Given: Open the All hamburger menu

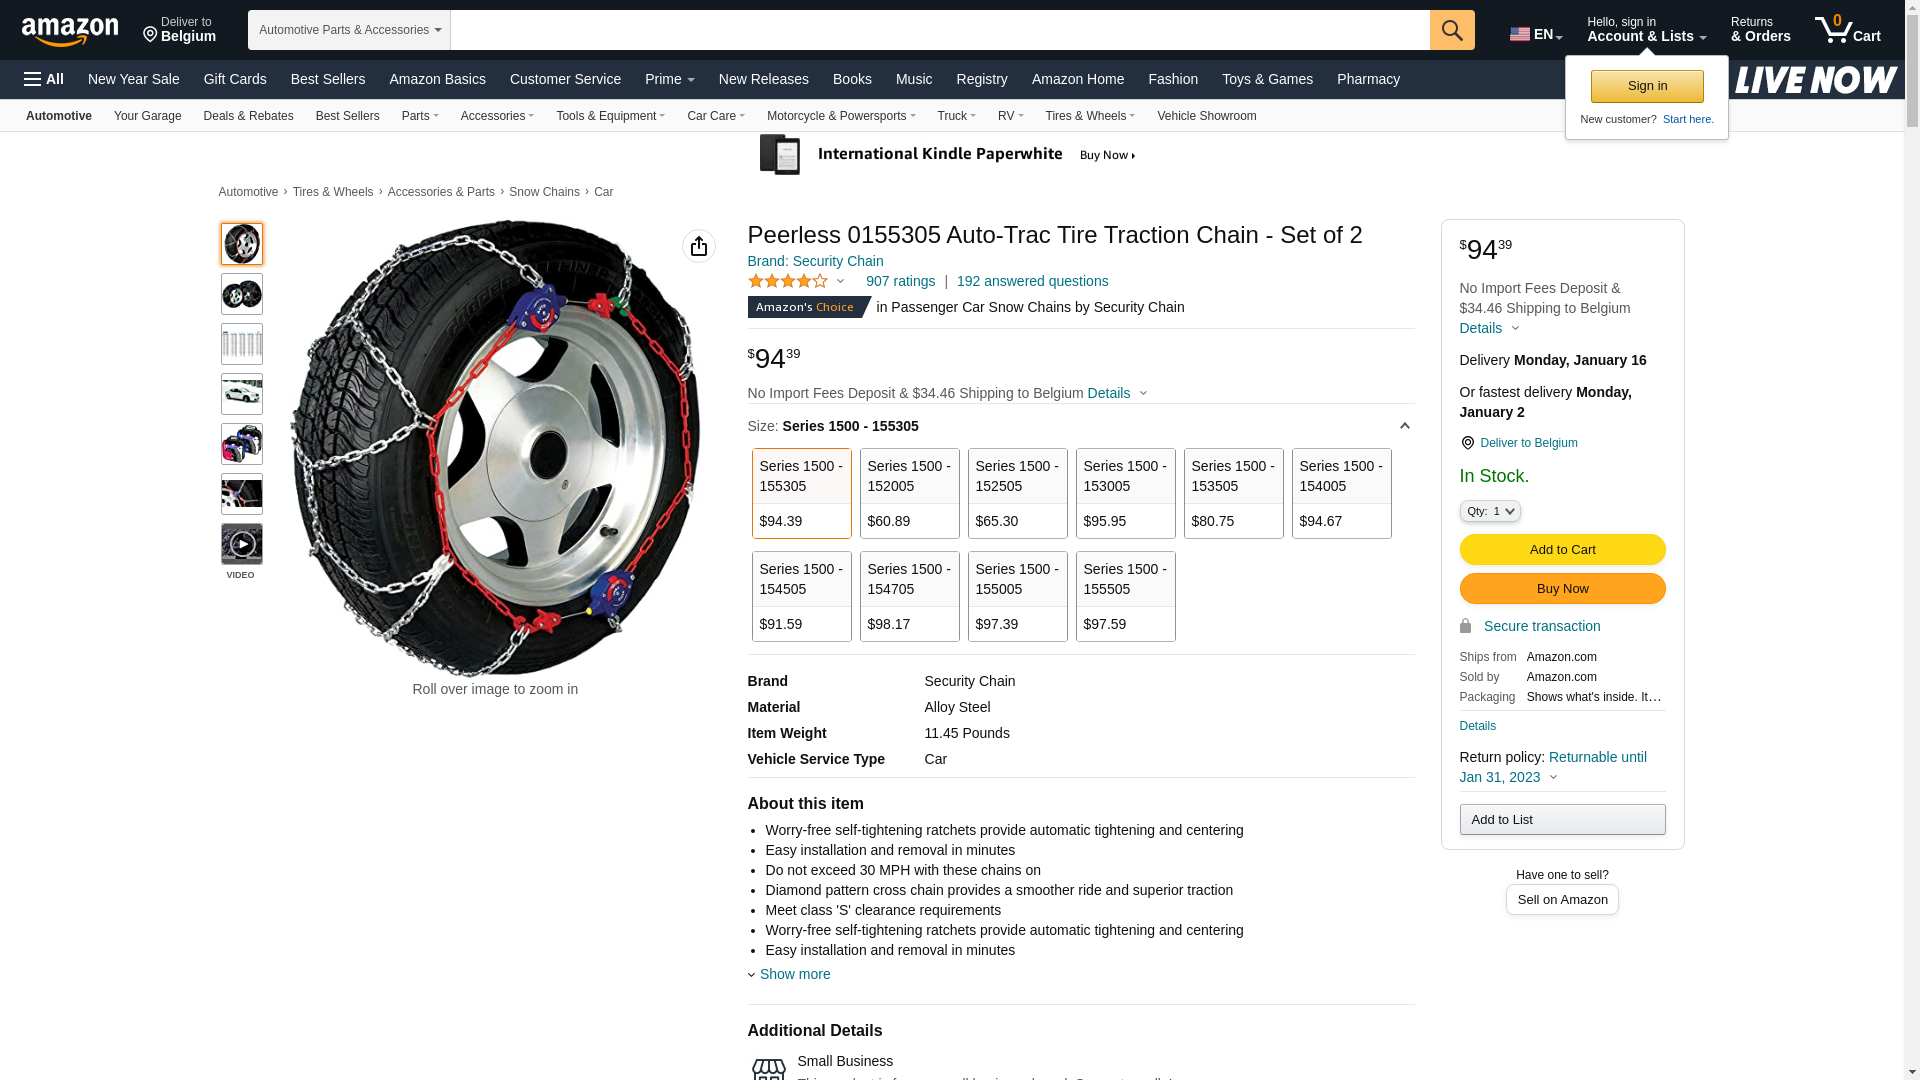Looking at the screenshot, I should click(x=44, y=79).
